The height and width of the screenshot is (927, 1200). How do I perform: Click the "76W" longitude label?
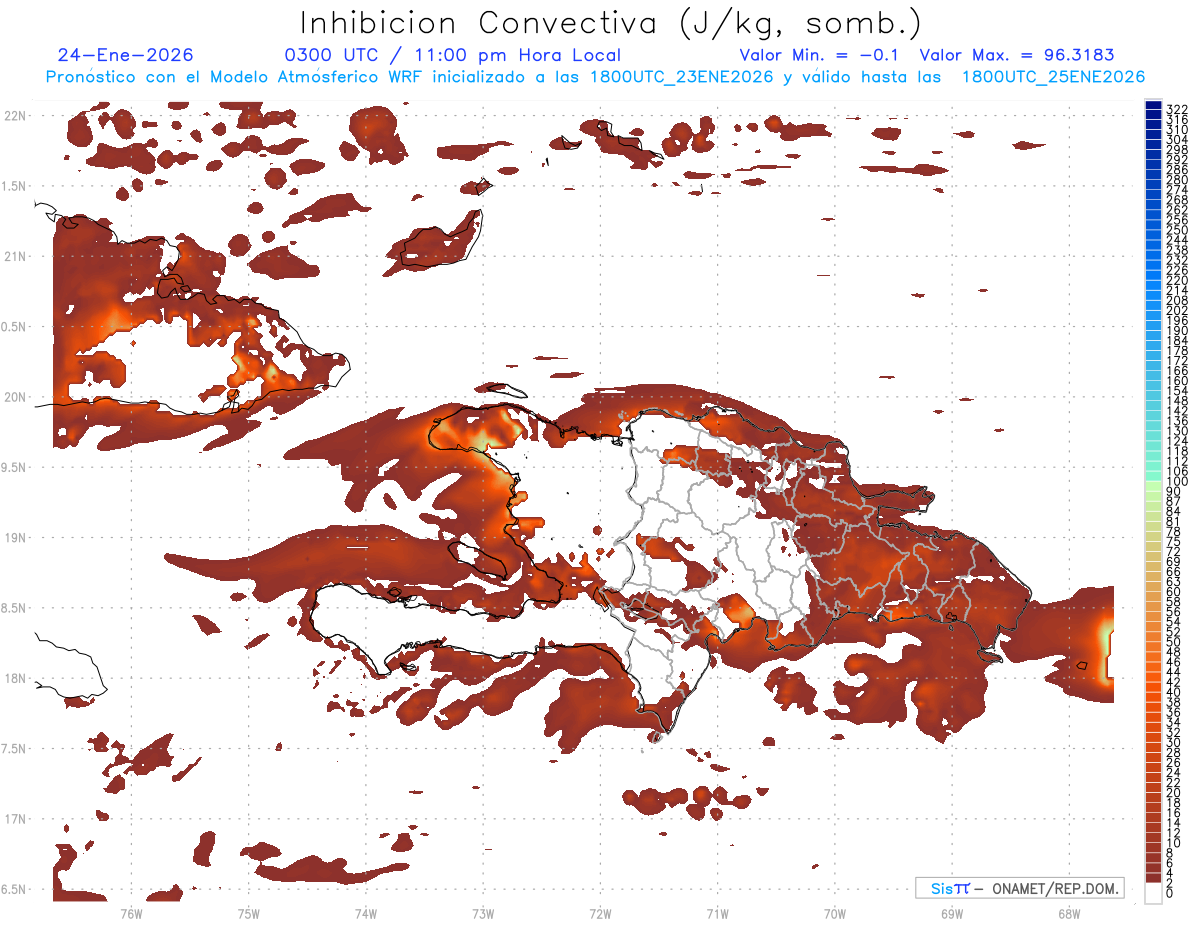131,913
